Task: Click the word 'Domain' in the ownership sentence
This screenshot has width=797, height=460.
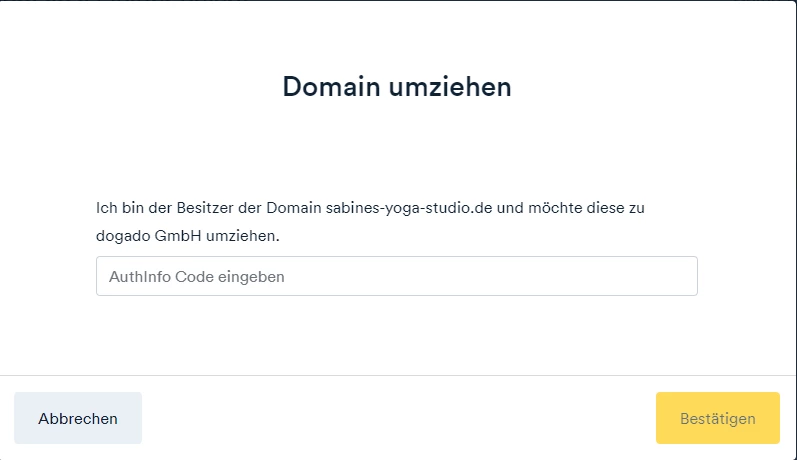Action: pos(294,208)
